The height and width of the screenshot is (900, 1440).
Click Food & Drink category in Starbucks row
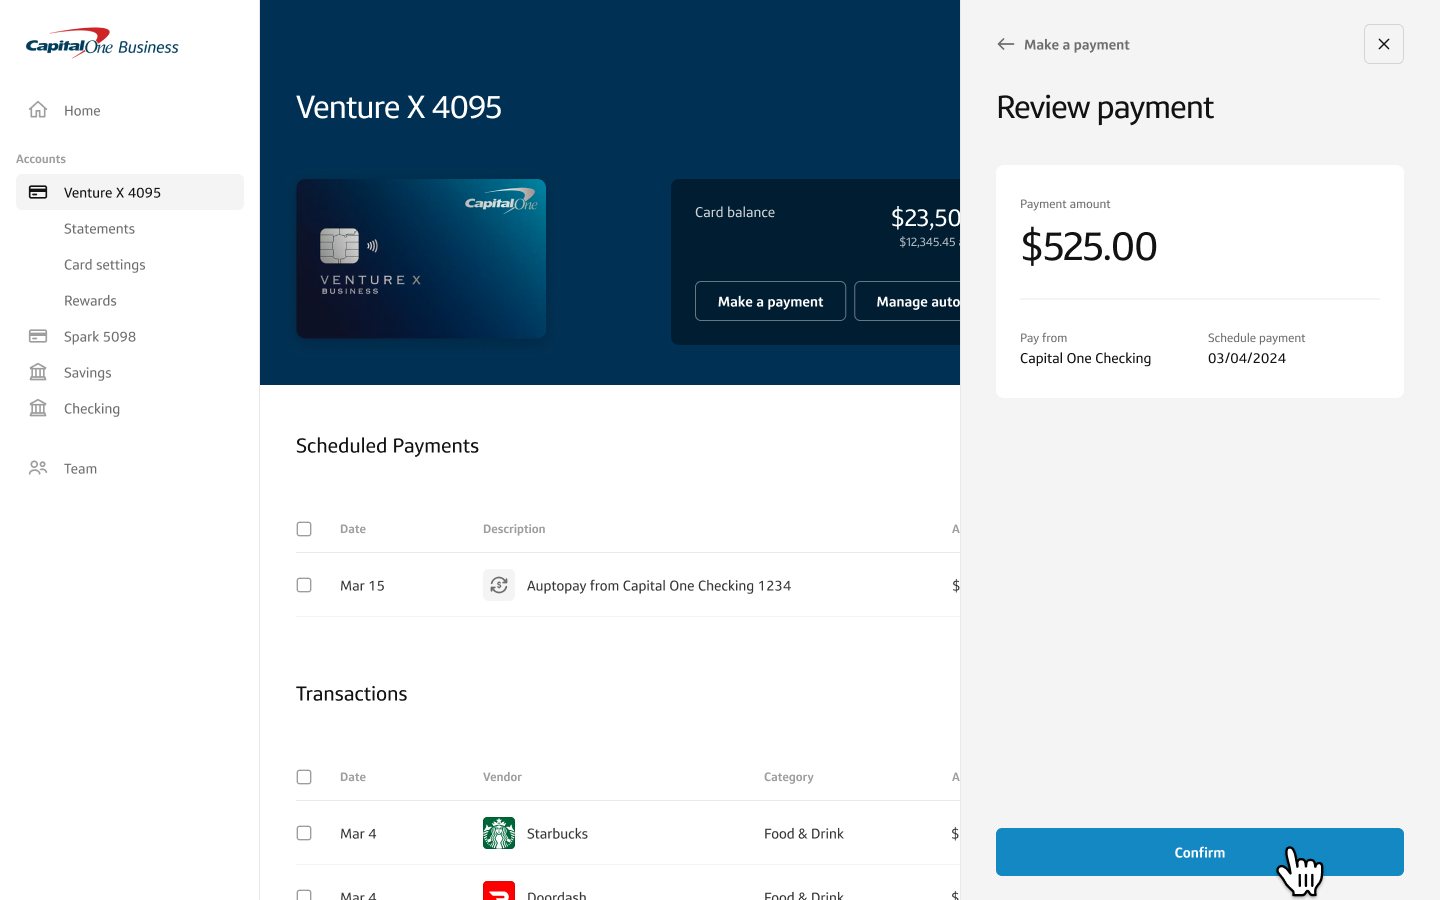[x=804, y=833]
